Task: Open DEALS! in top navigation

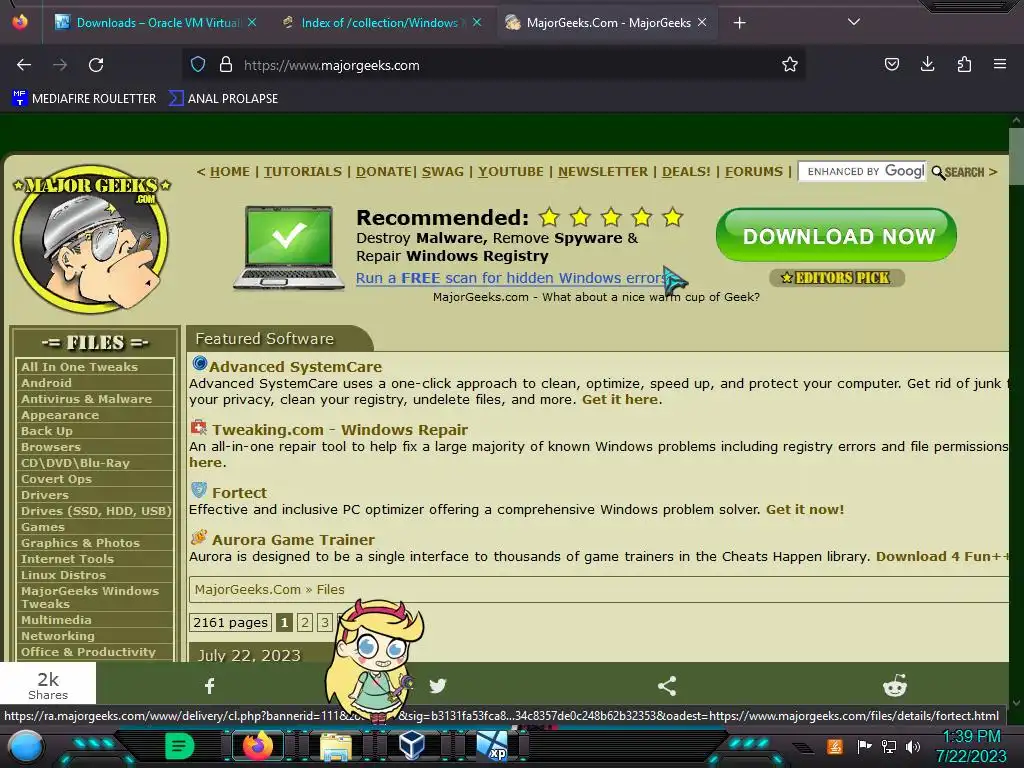Action: pos(686,172)
